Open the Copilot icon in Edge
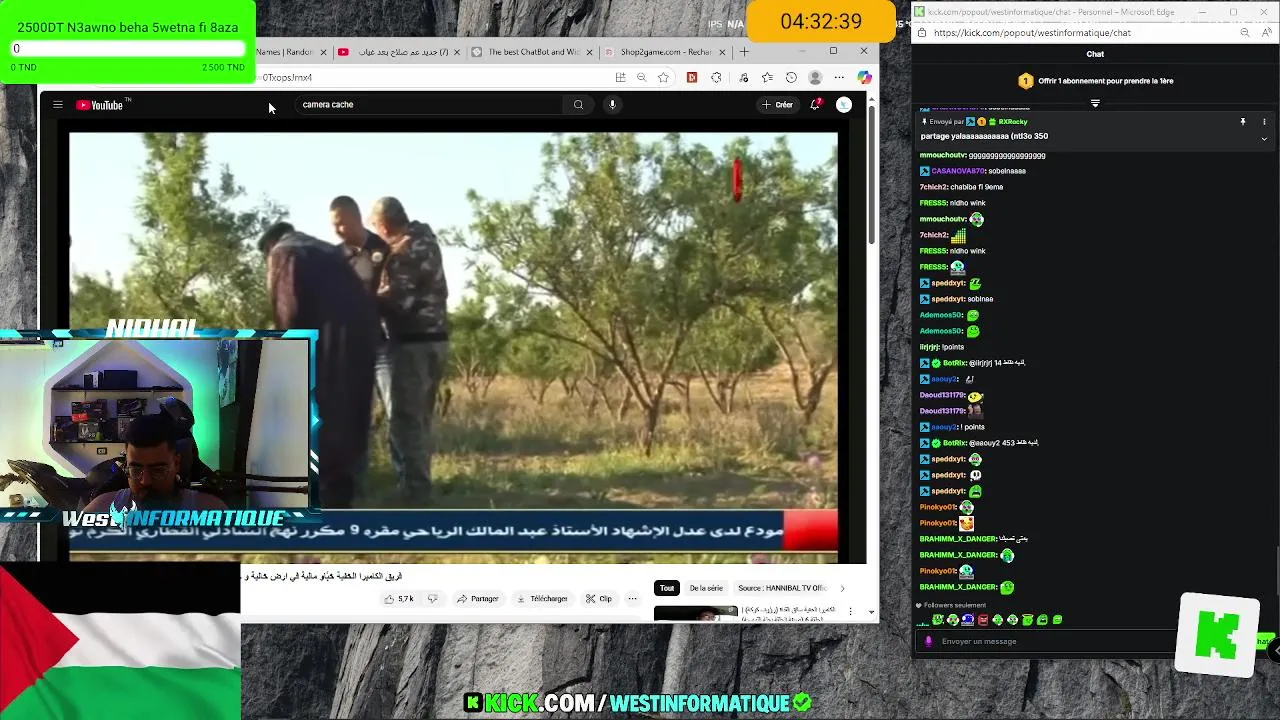This screenshot has width=1280, height=720. coord(864,78)
